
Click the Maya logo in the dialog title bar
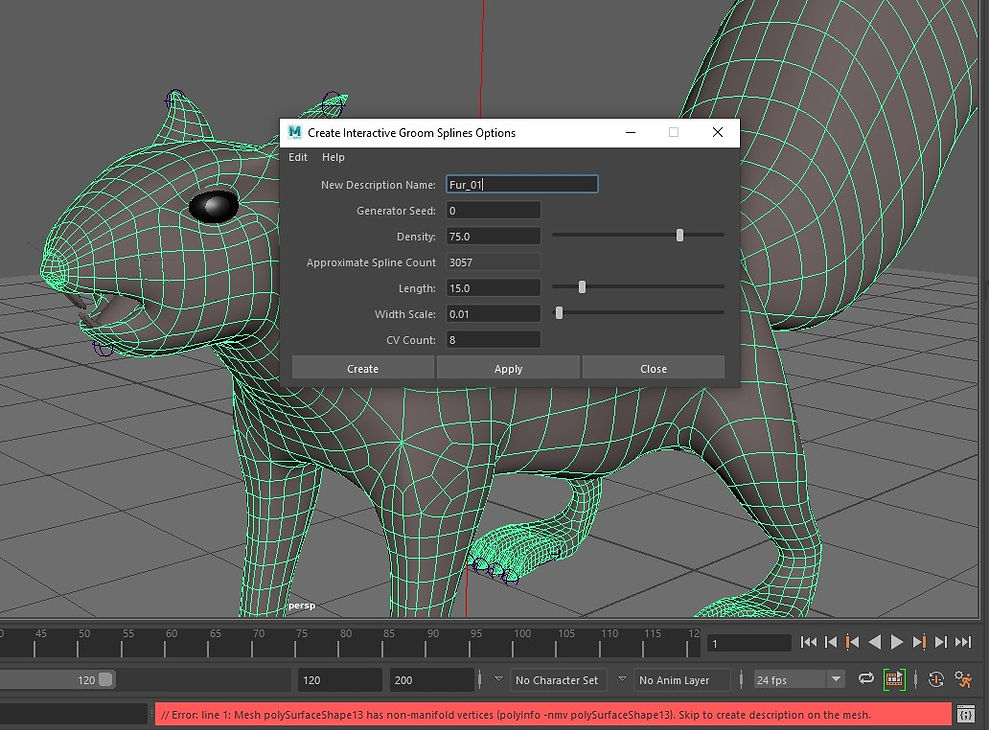pyautogui.click(x=295, y=132)
